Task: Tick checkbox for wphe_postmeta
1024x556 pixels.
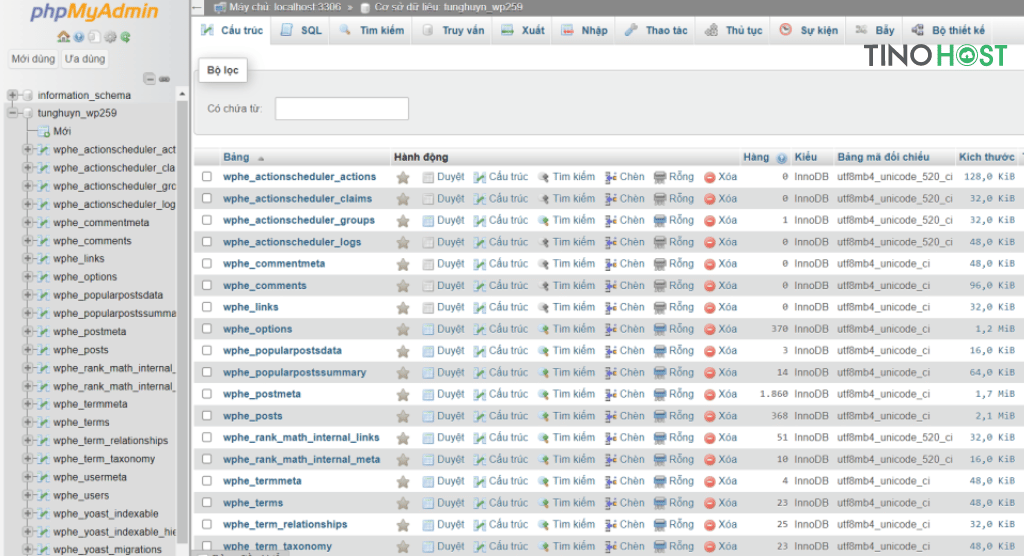Action: point(207,393)
